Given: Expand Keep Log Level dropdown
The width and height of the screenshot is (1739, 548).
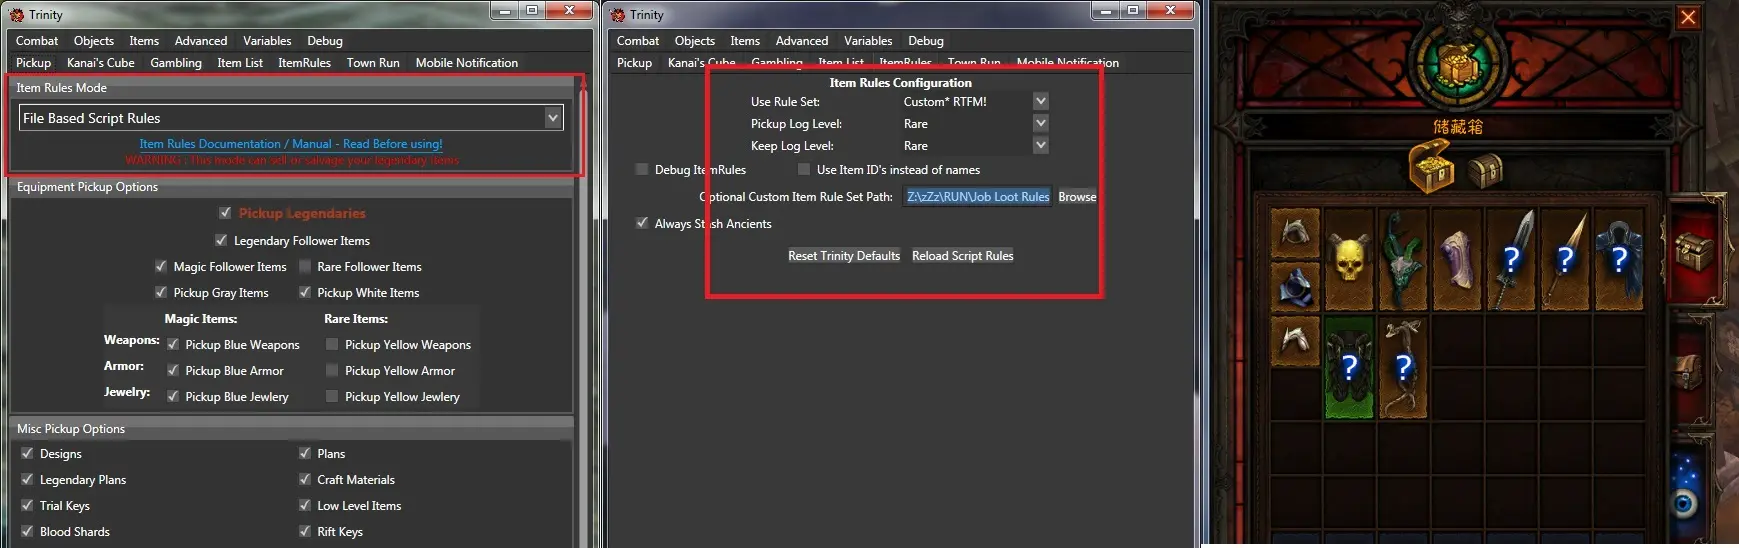Looking at the screenshot, I should point(1041,145).
